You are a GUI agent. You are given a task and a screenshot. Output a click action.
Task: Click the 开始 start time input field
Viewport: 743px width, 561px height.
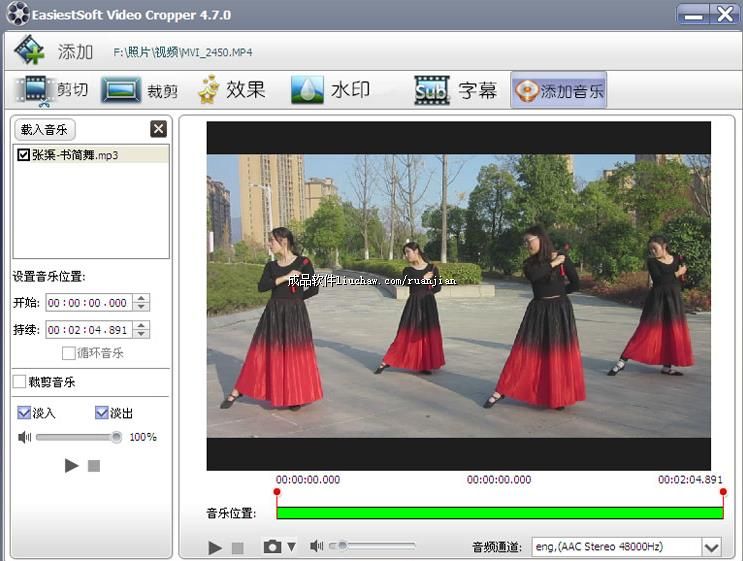(88, 303)
